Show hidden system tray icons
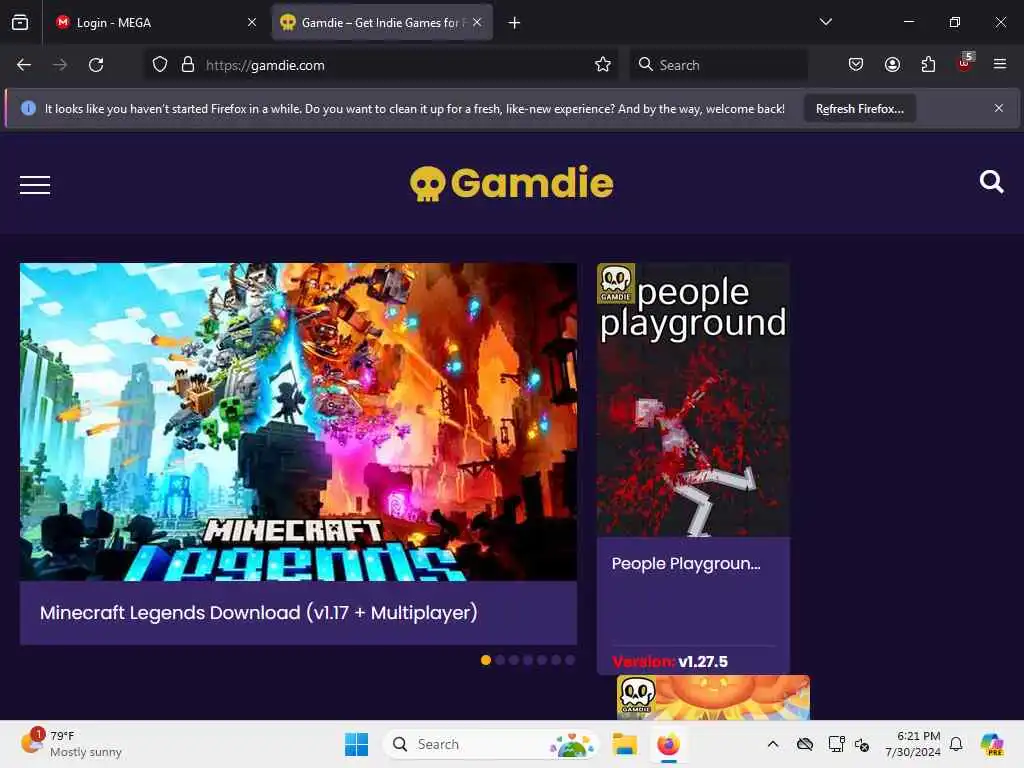 [773, 744]
